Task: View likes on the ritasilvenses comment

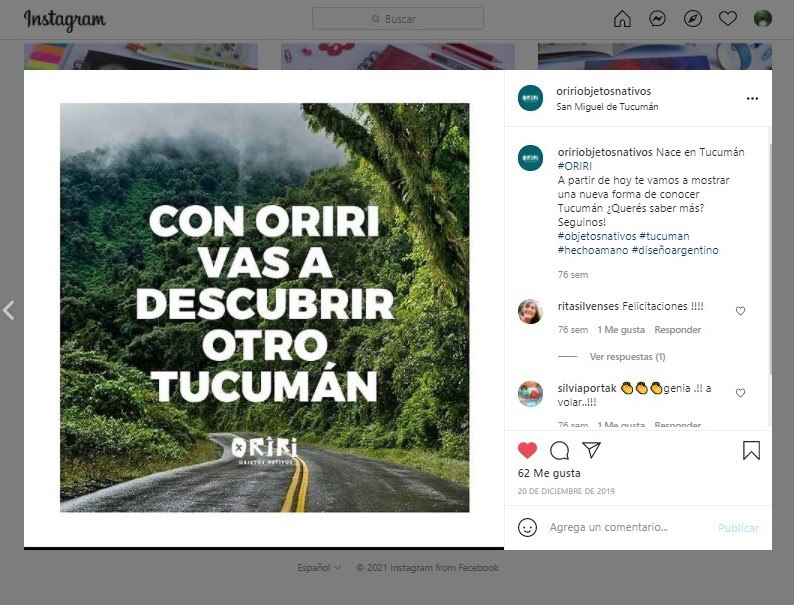Action: point(621,330)
